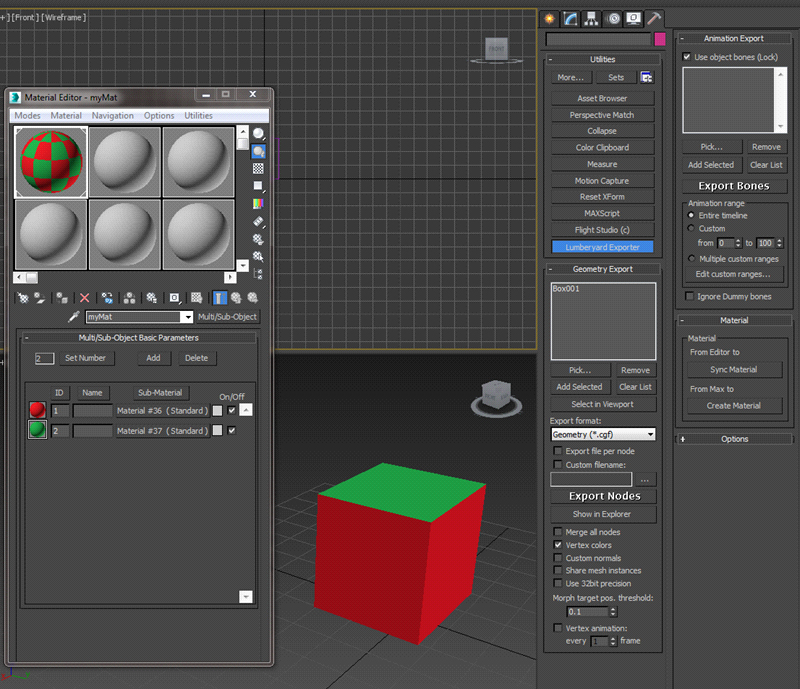Image resolution: width=800 pixels, height=689 pixels.
Task: Click the Export Nodes button
Action: click(x=605, y=496)
